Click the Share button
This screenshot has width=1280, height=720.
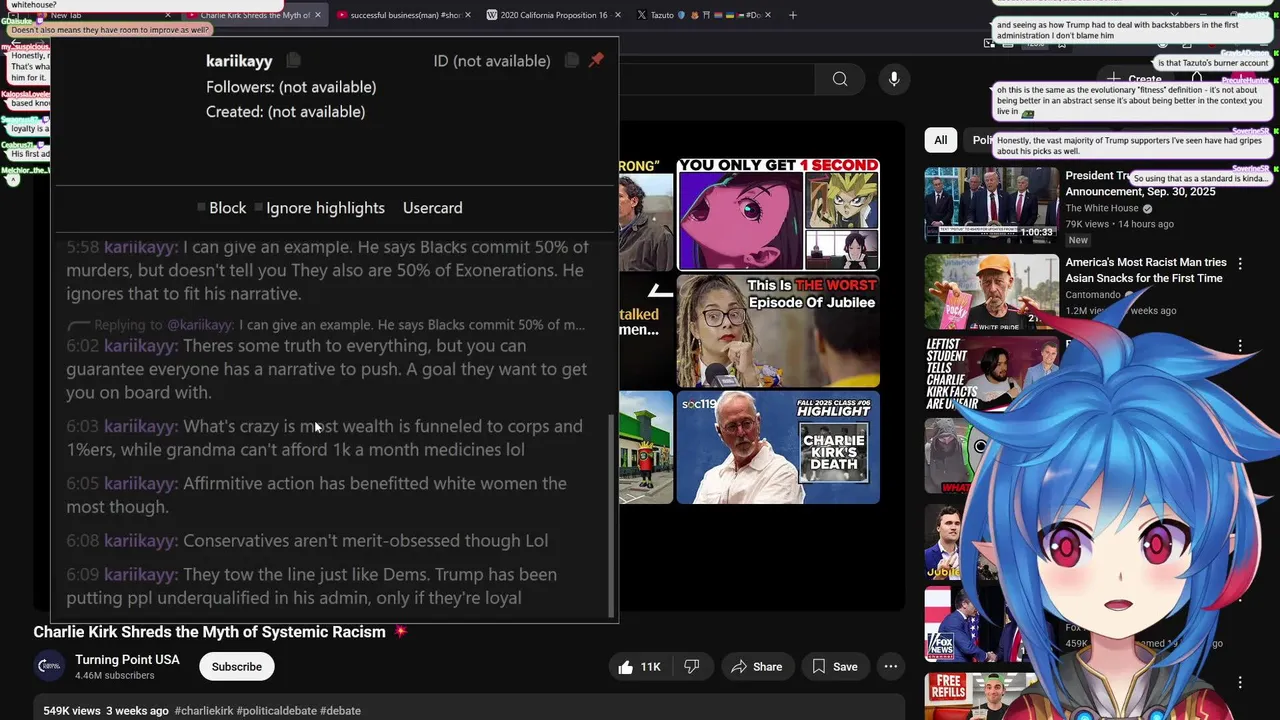(x=756, y=667)
